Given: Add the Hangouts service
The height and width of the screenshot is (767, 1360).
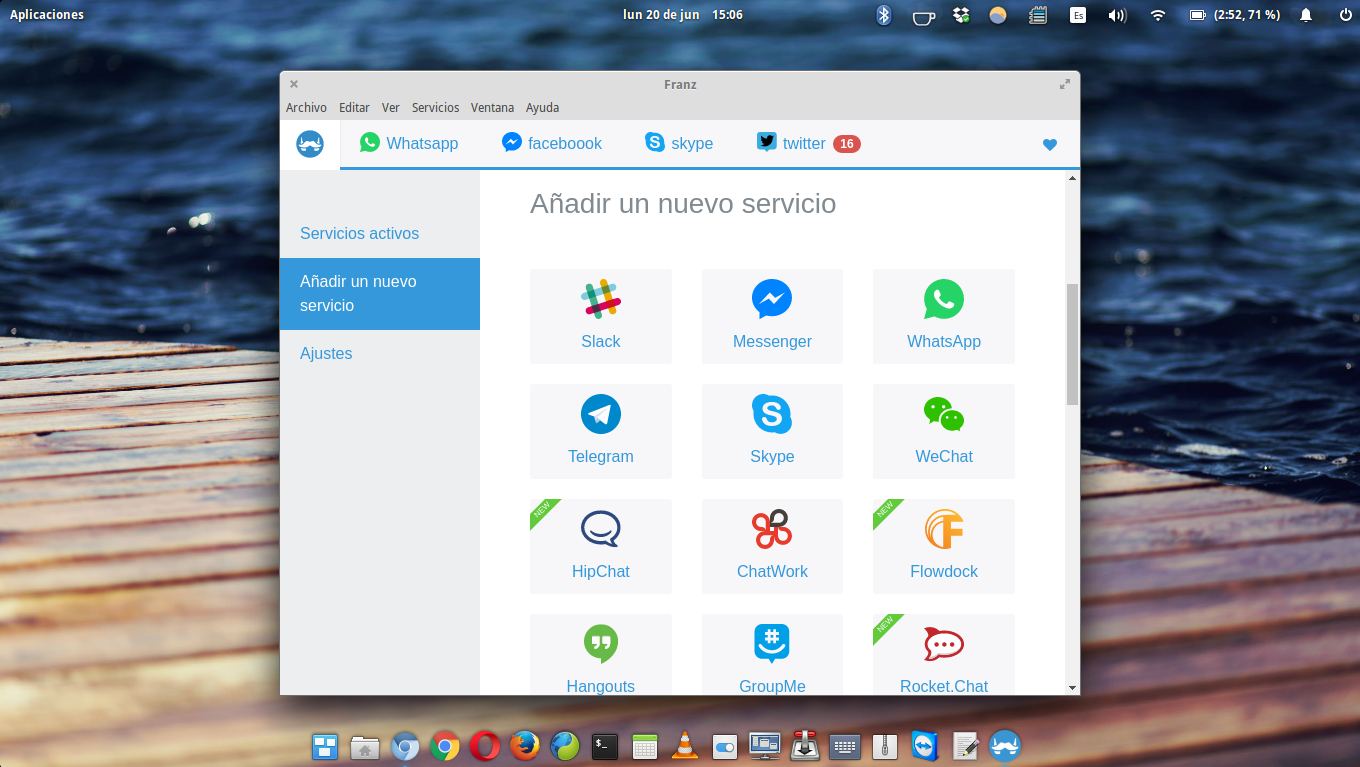Looking at the screenshot, I should pyautogui.click(x=600, y=654).
